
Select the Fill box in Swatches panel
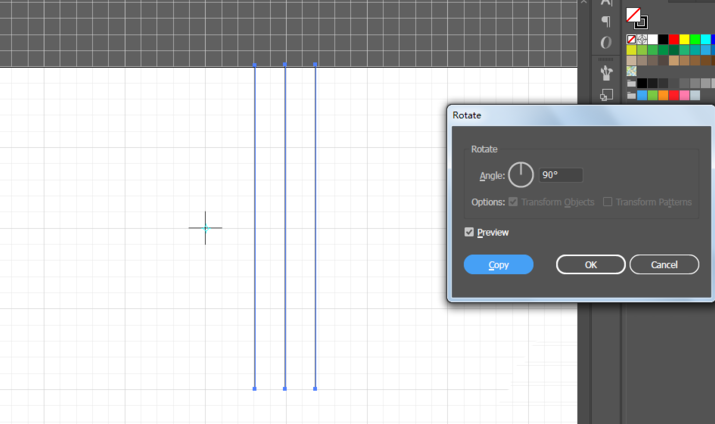[x=633, y=15]
